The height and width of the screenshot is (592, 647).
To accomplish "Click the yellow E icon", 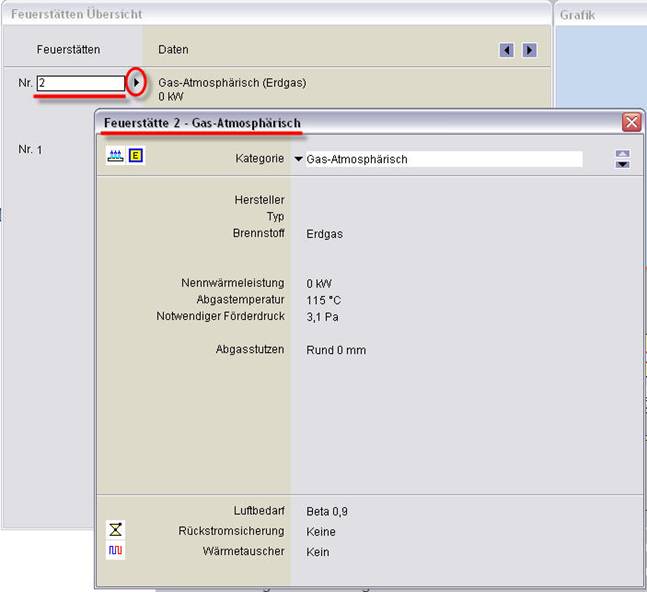I will click(136, 157).
